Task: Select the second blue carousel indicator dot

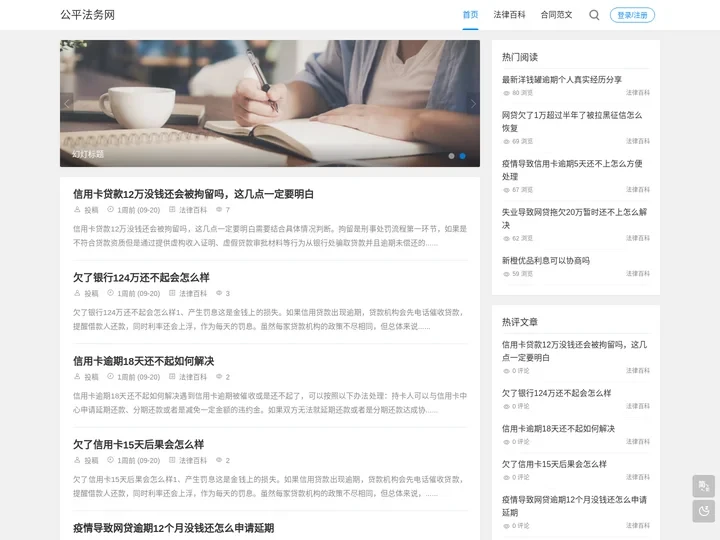Action: tap(462, 156)
